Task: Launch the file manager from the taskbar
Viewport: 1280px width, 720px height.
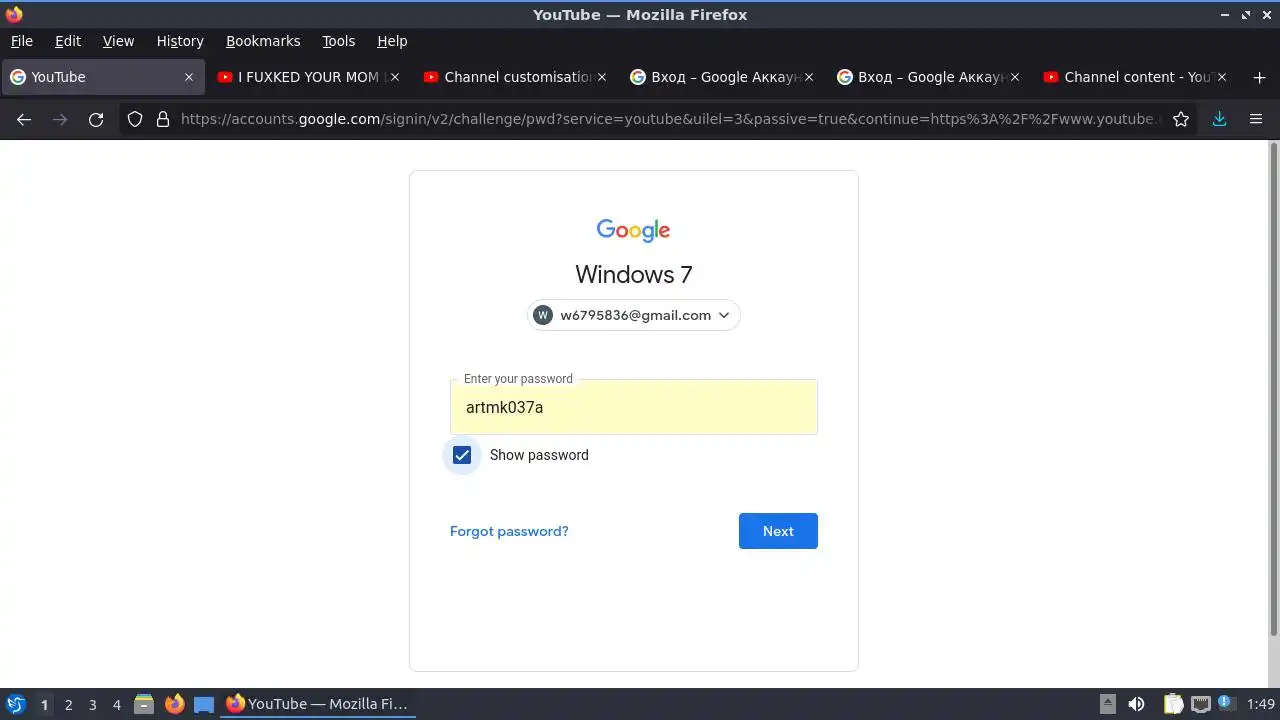Action: [143, 704]
